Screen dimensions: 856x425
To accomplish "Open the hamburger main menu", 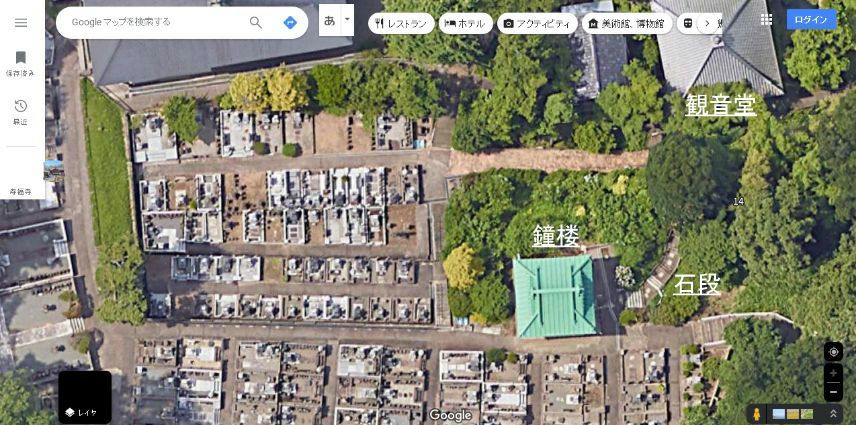I will pos(21,23).
